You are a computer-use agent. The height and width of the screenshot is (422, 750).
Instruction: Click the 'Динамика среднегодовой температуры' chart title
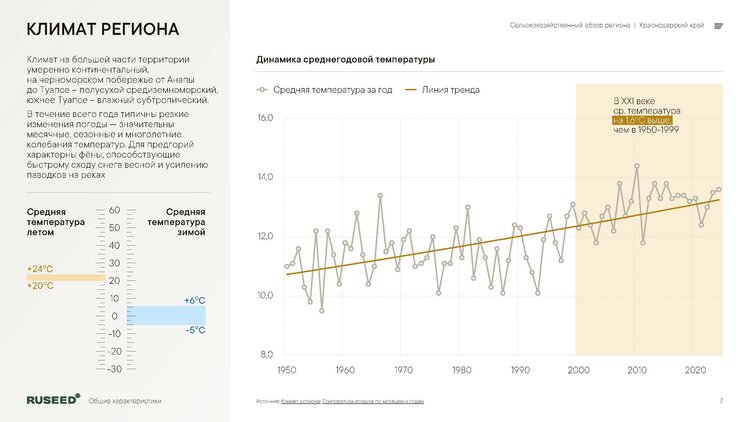click(345, 60)
